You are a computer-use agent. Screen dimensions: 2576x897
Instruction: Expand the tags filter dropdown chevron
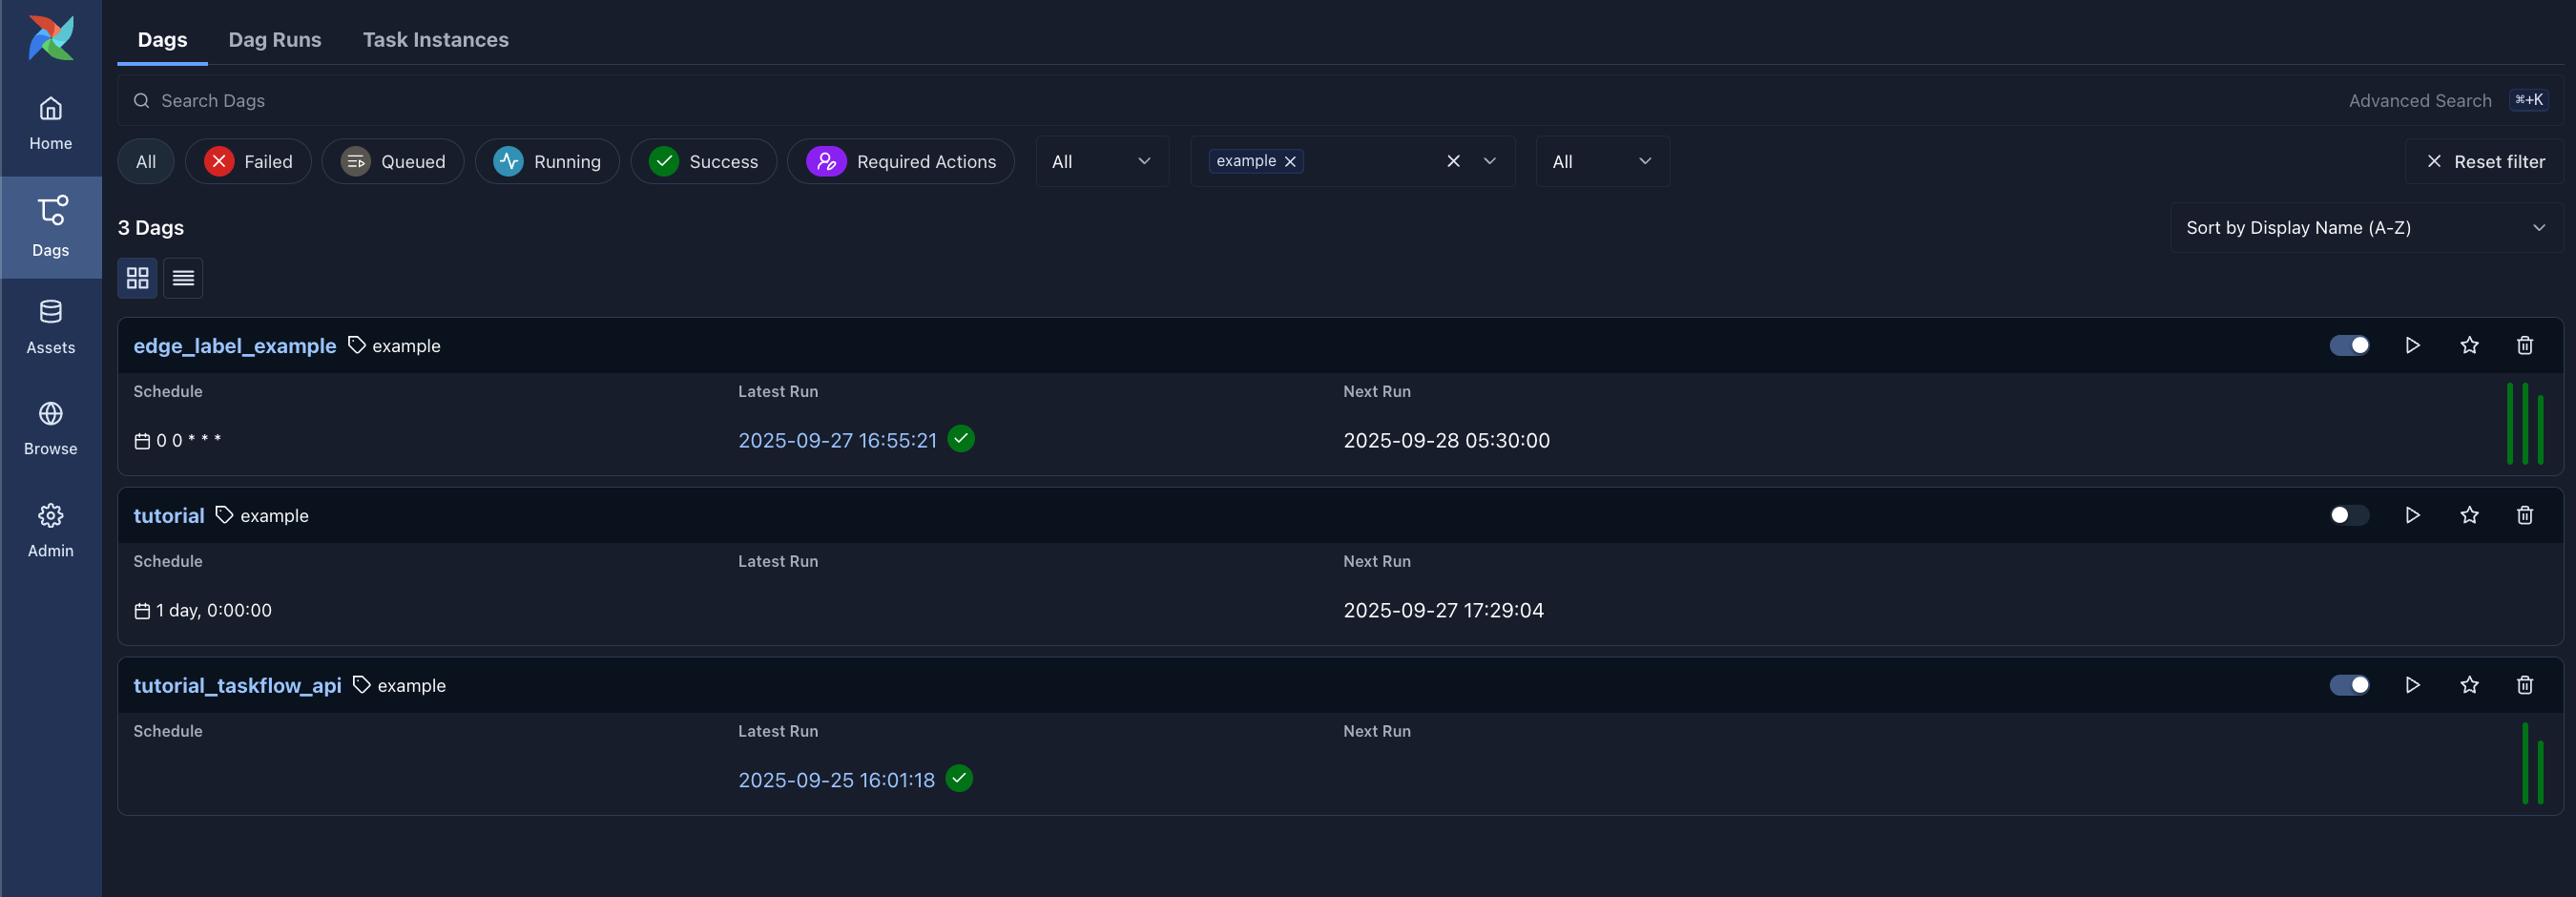1489,161
